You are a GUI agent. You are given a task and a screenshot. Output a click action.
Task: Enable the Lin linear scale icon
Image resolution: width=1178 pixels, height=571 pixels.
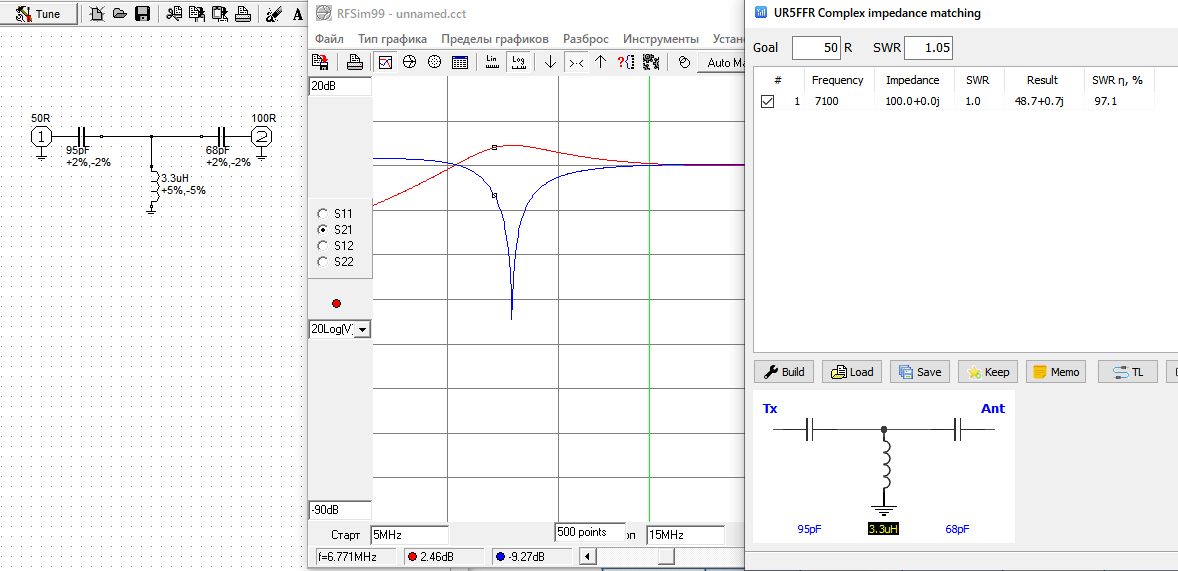491,62
